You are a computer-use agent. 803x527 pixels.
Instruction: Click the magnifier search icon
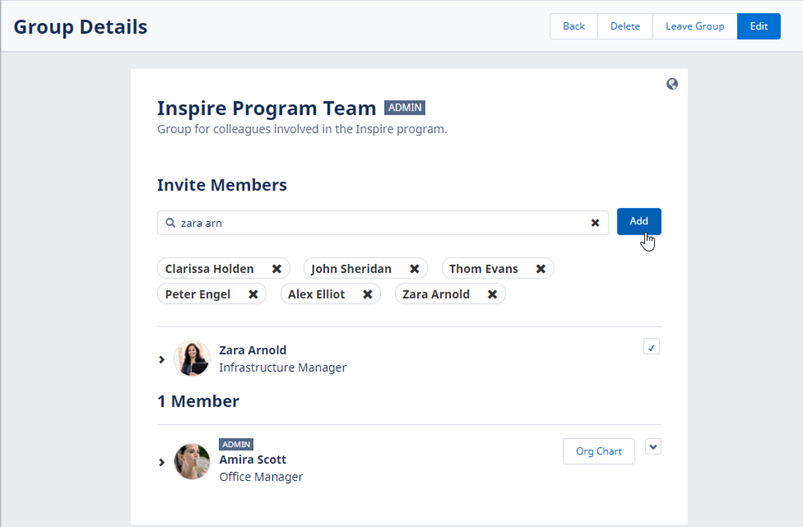(171, 223)
